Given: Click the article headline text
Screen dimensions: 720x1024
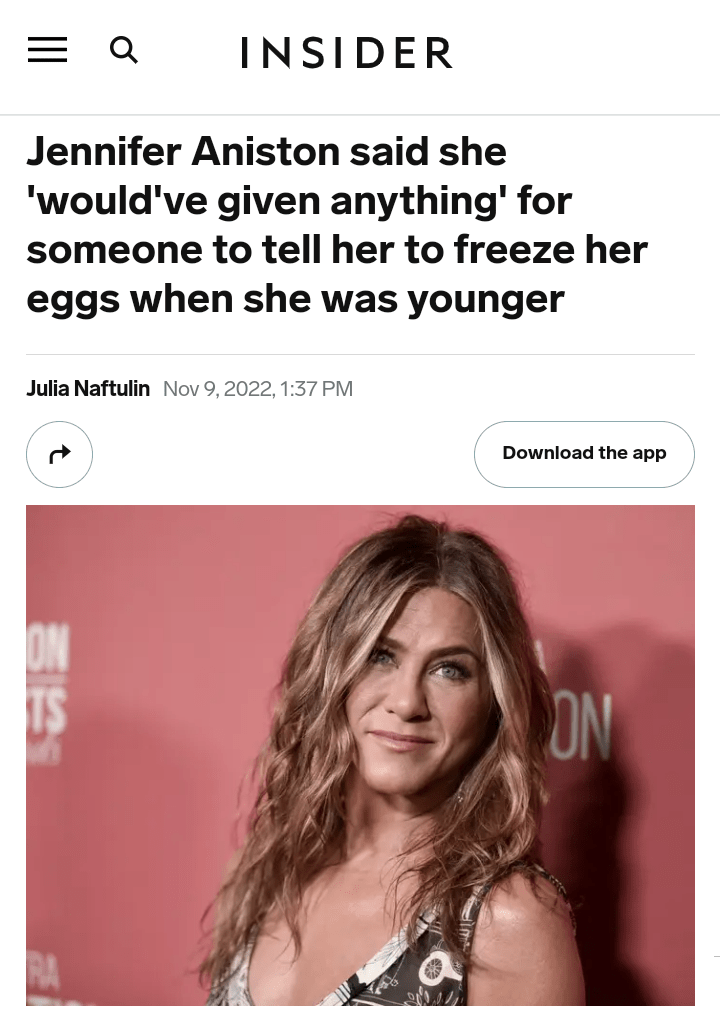Looking at the screenshot, I should point(336,225).
